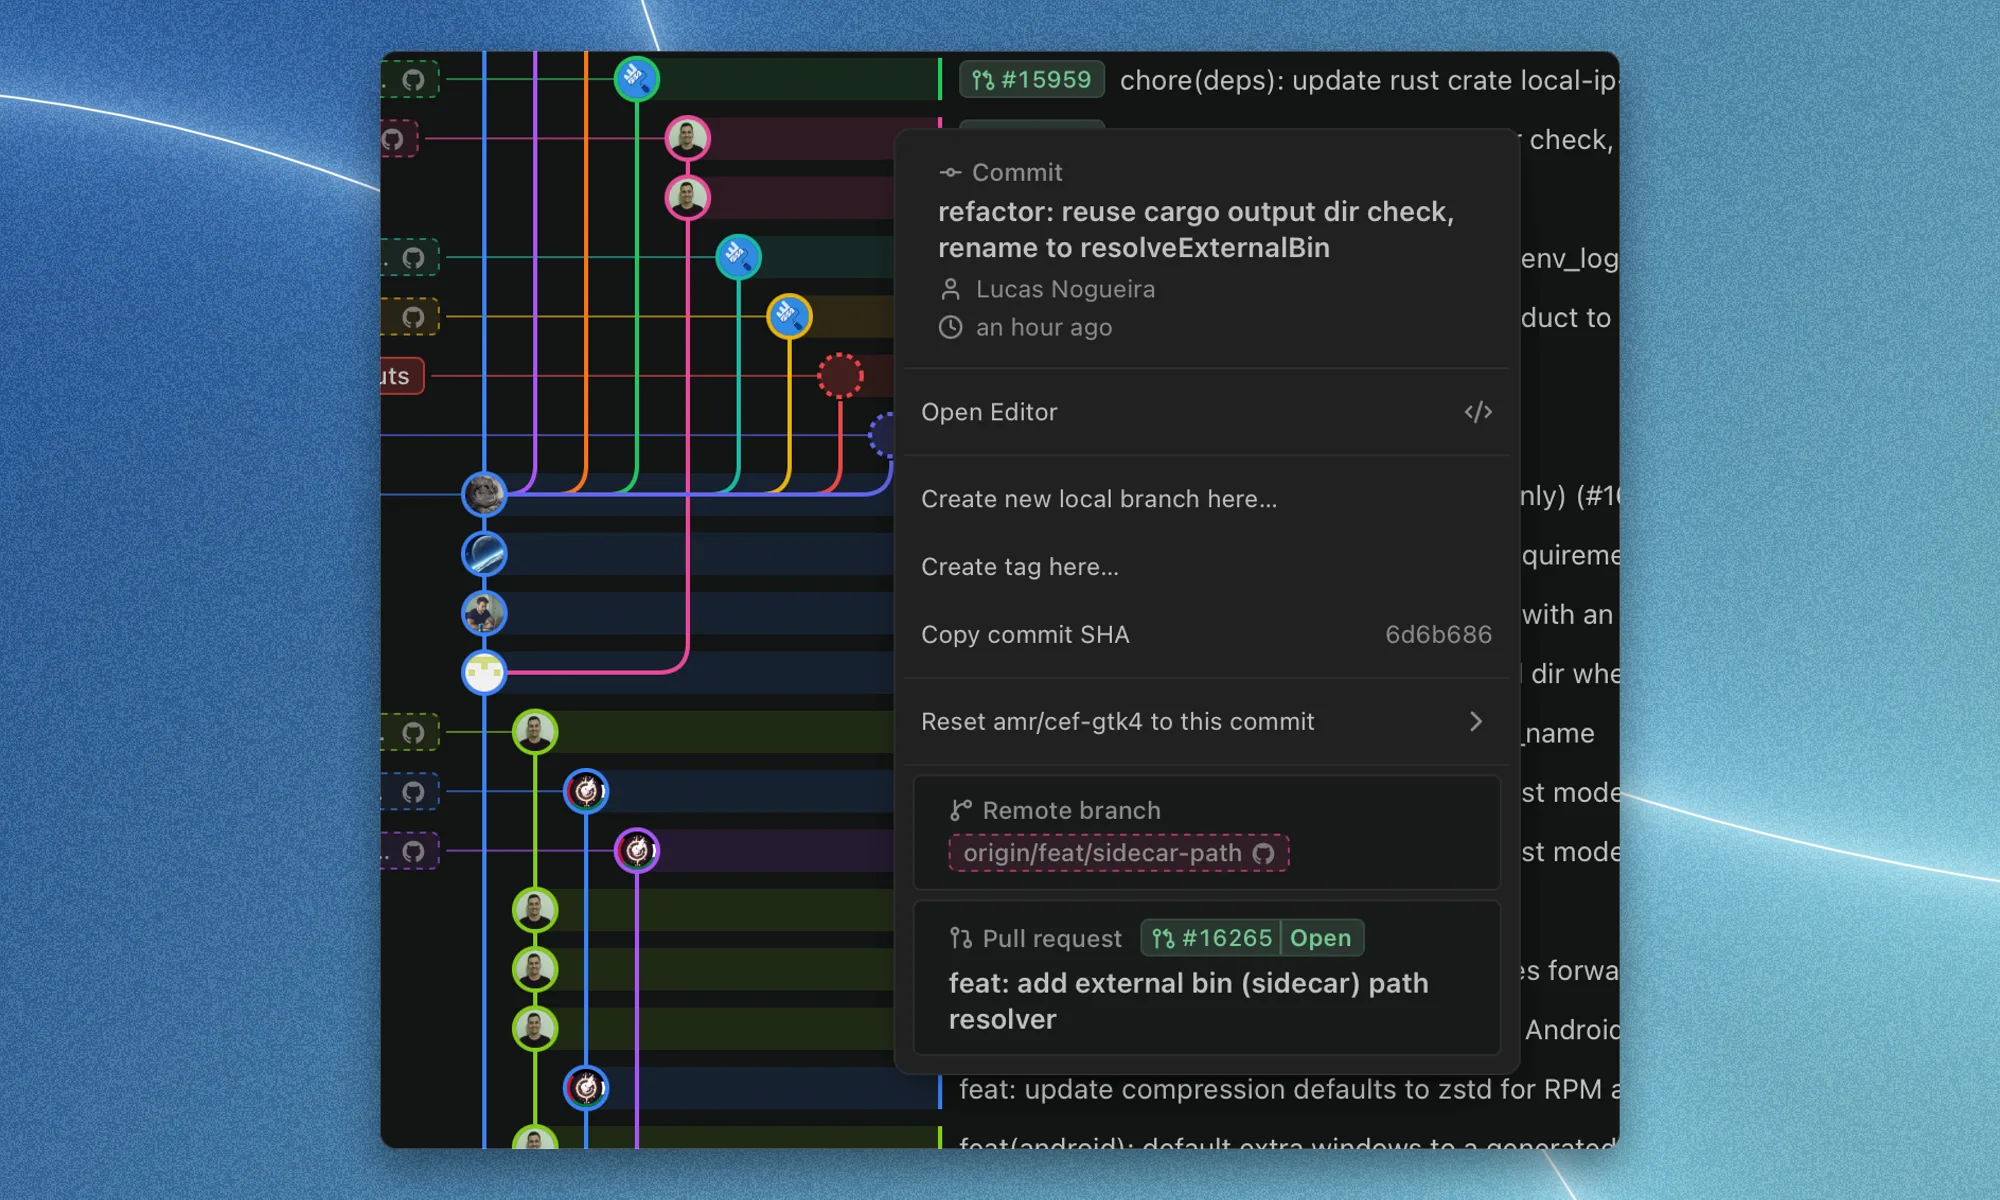Click GitHub icon inside origin/feat/sidecar-path tag
This screenshot has height=1200, width=2000.
point(1264,853)
